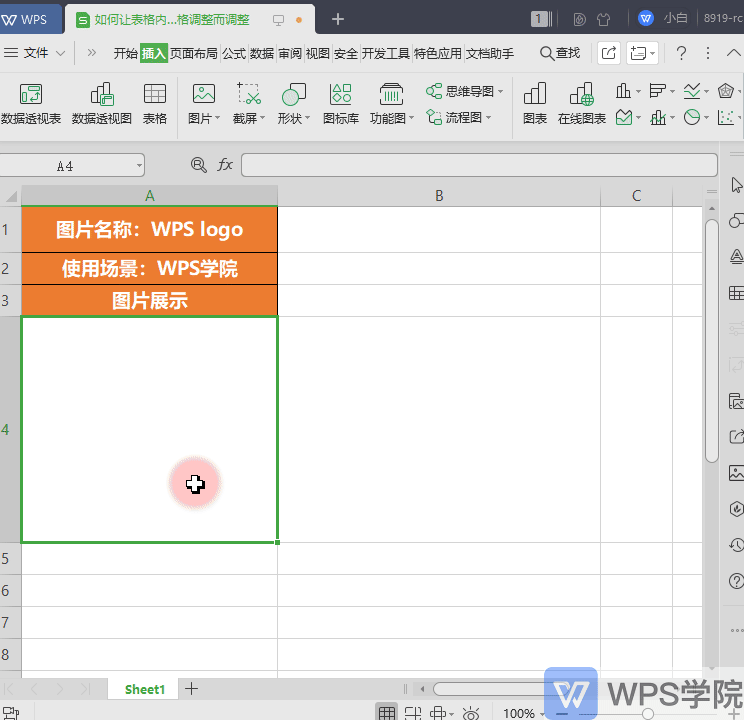Expand the 思维导图 dropdown arrow
This screenshot has width=744, height=720.
500,91
